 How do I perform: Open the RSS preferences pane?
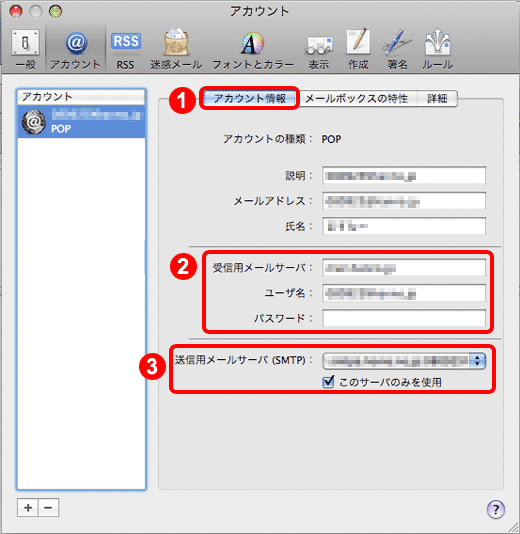(125, 49)
